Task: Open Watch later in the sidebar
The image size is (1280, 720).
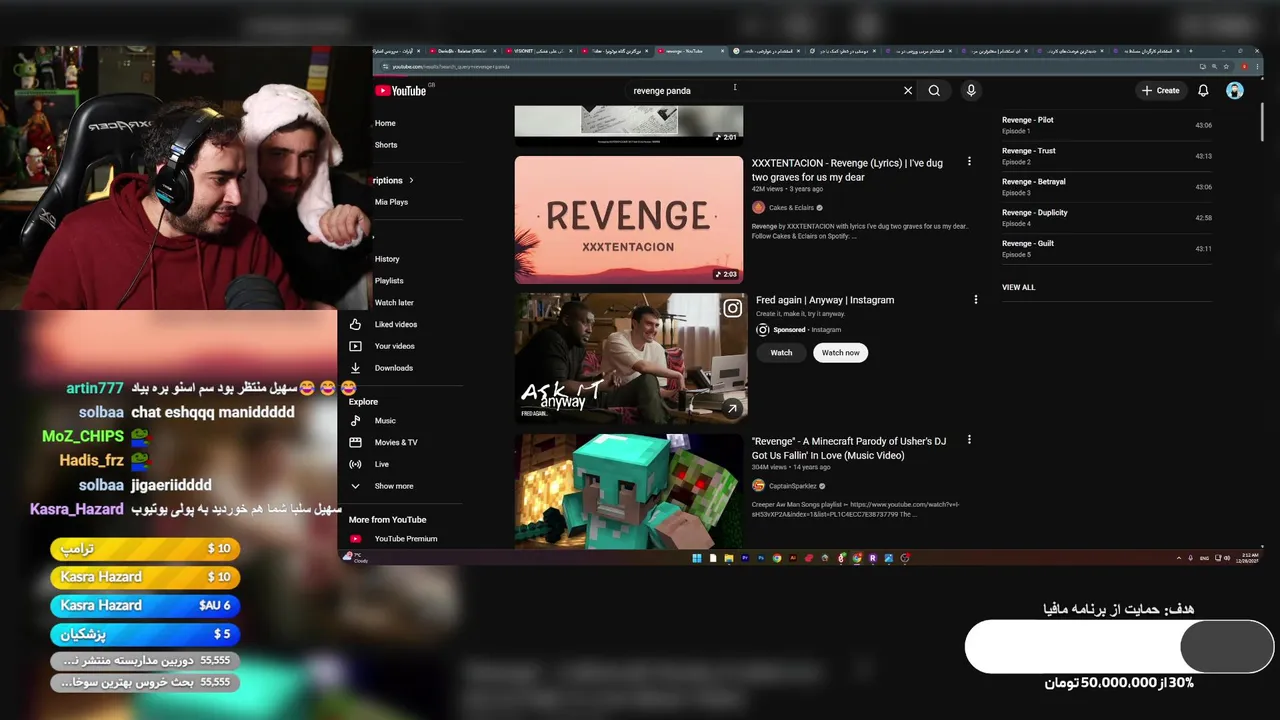Action: tap(394, 303)
